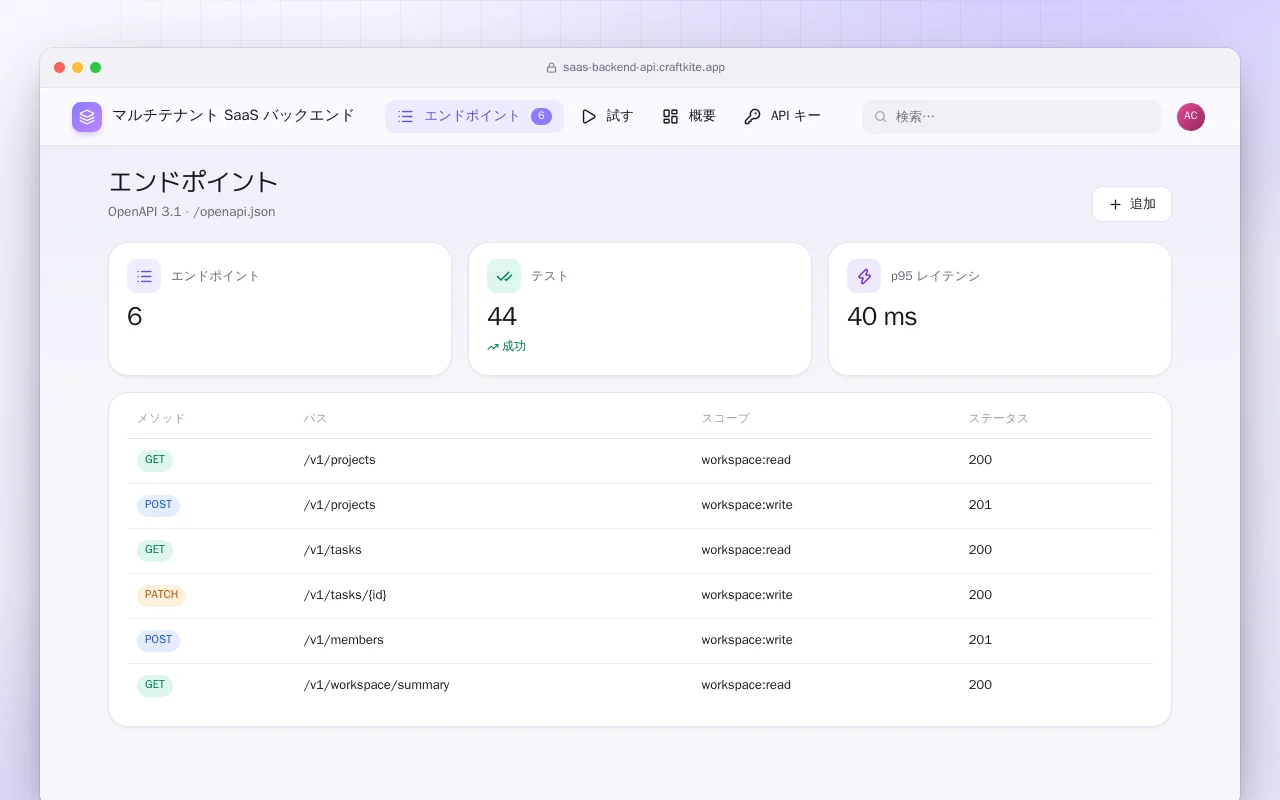Click the magnifier icon in the search box
Image resolution: width=1280 pixels, height=800 pixels.
pyautogui.click(x=881, y=117)
